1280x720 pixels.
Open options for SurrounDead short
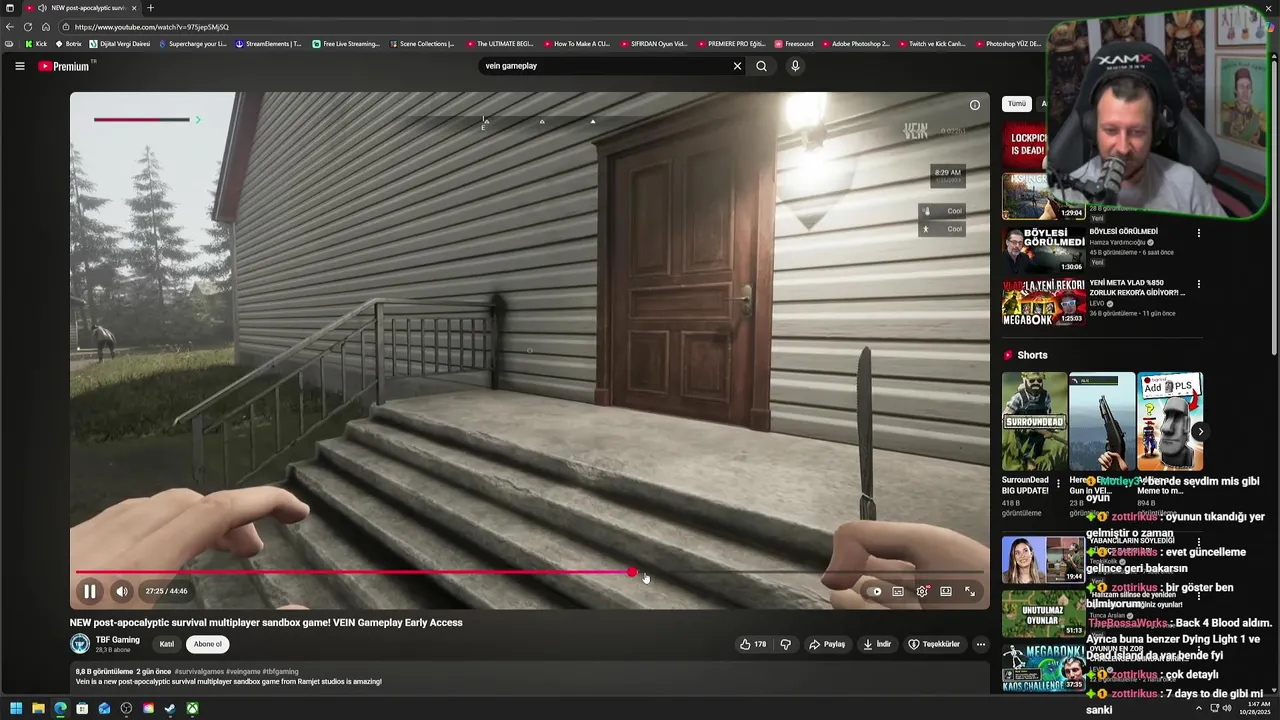click(1059, 483)
